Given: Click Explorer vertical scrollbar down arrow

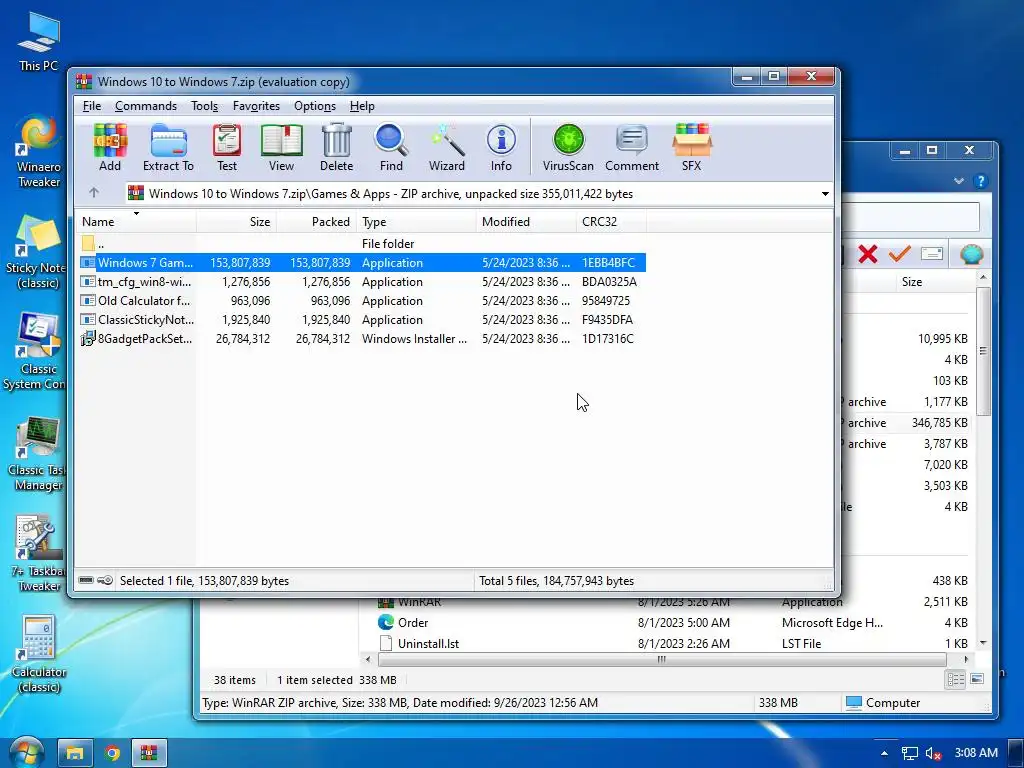Looking at the screenshot, I should [x=983, y=643].
